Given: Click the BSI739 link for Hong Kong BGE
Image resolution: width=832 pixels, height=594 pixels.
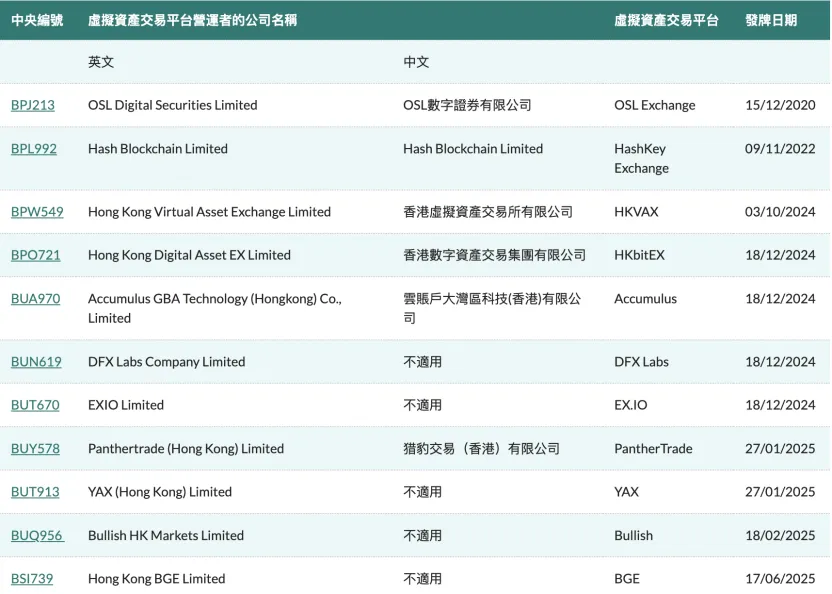Looking at the screenshot, I should [32, 579].
